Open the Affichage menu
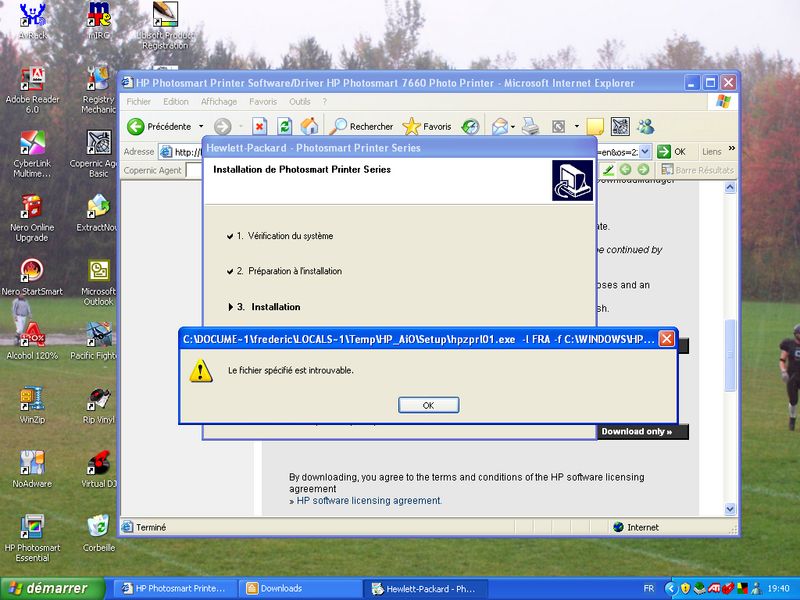800x600 pixels. pos(219,102)
